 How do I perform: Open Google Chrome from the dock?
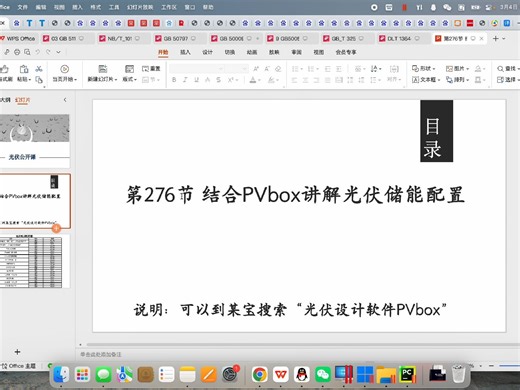[x=260, y=374]
